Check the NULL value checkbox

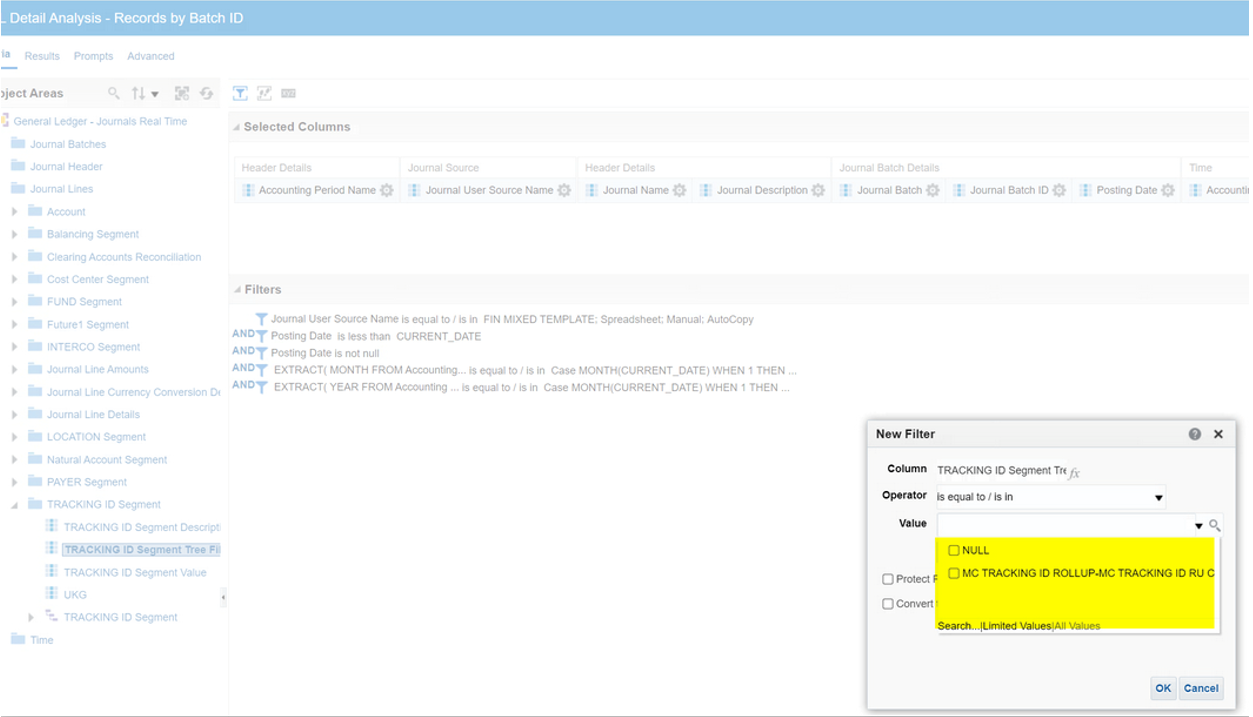point(953,550)
